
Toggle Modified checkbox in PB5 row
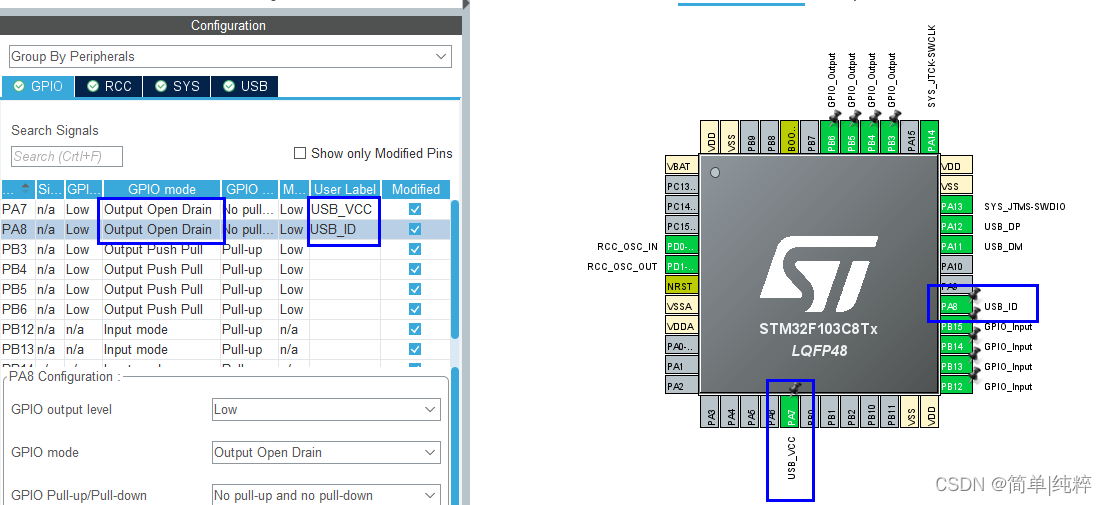point(415,289)
